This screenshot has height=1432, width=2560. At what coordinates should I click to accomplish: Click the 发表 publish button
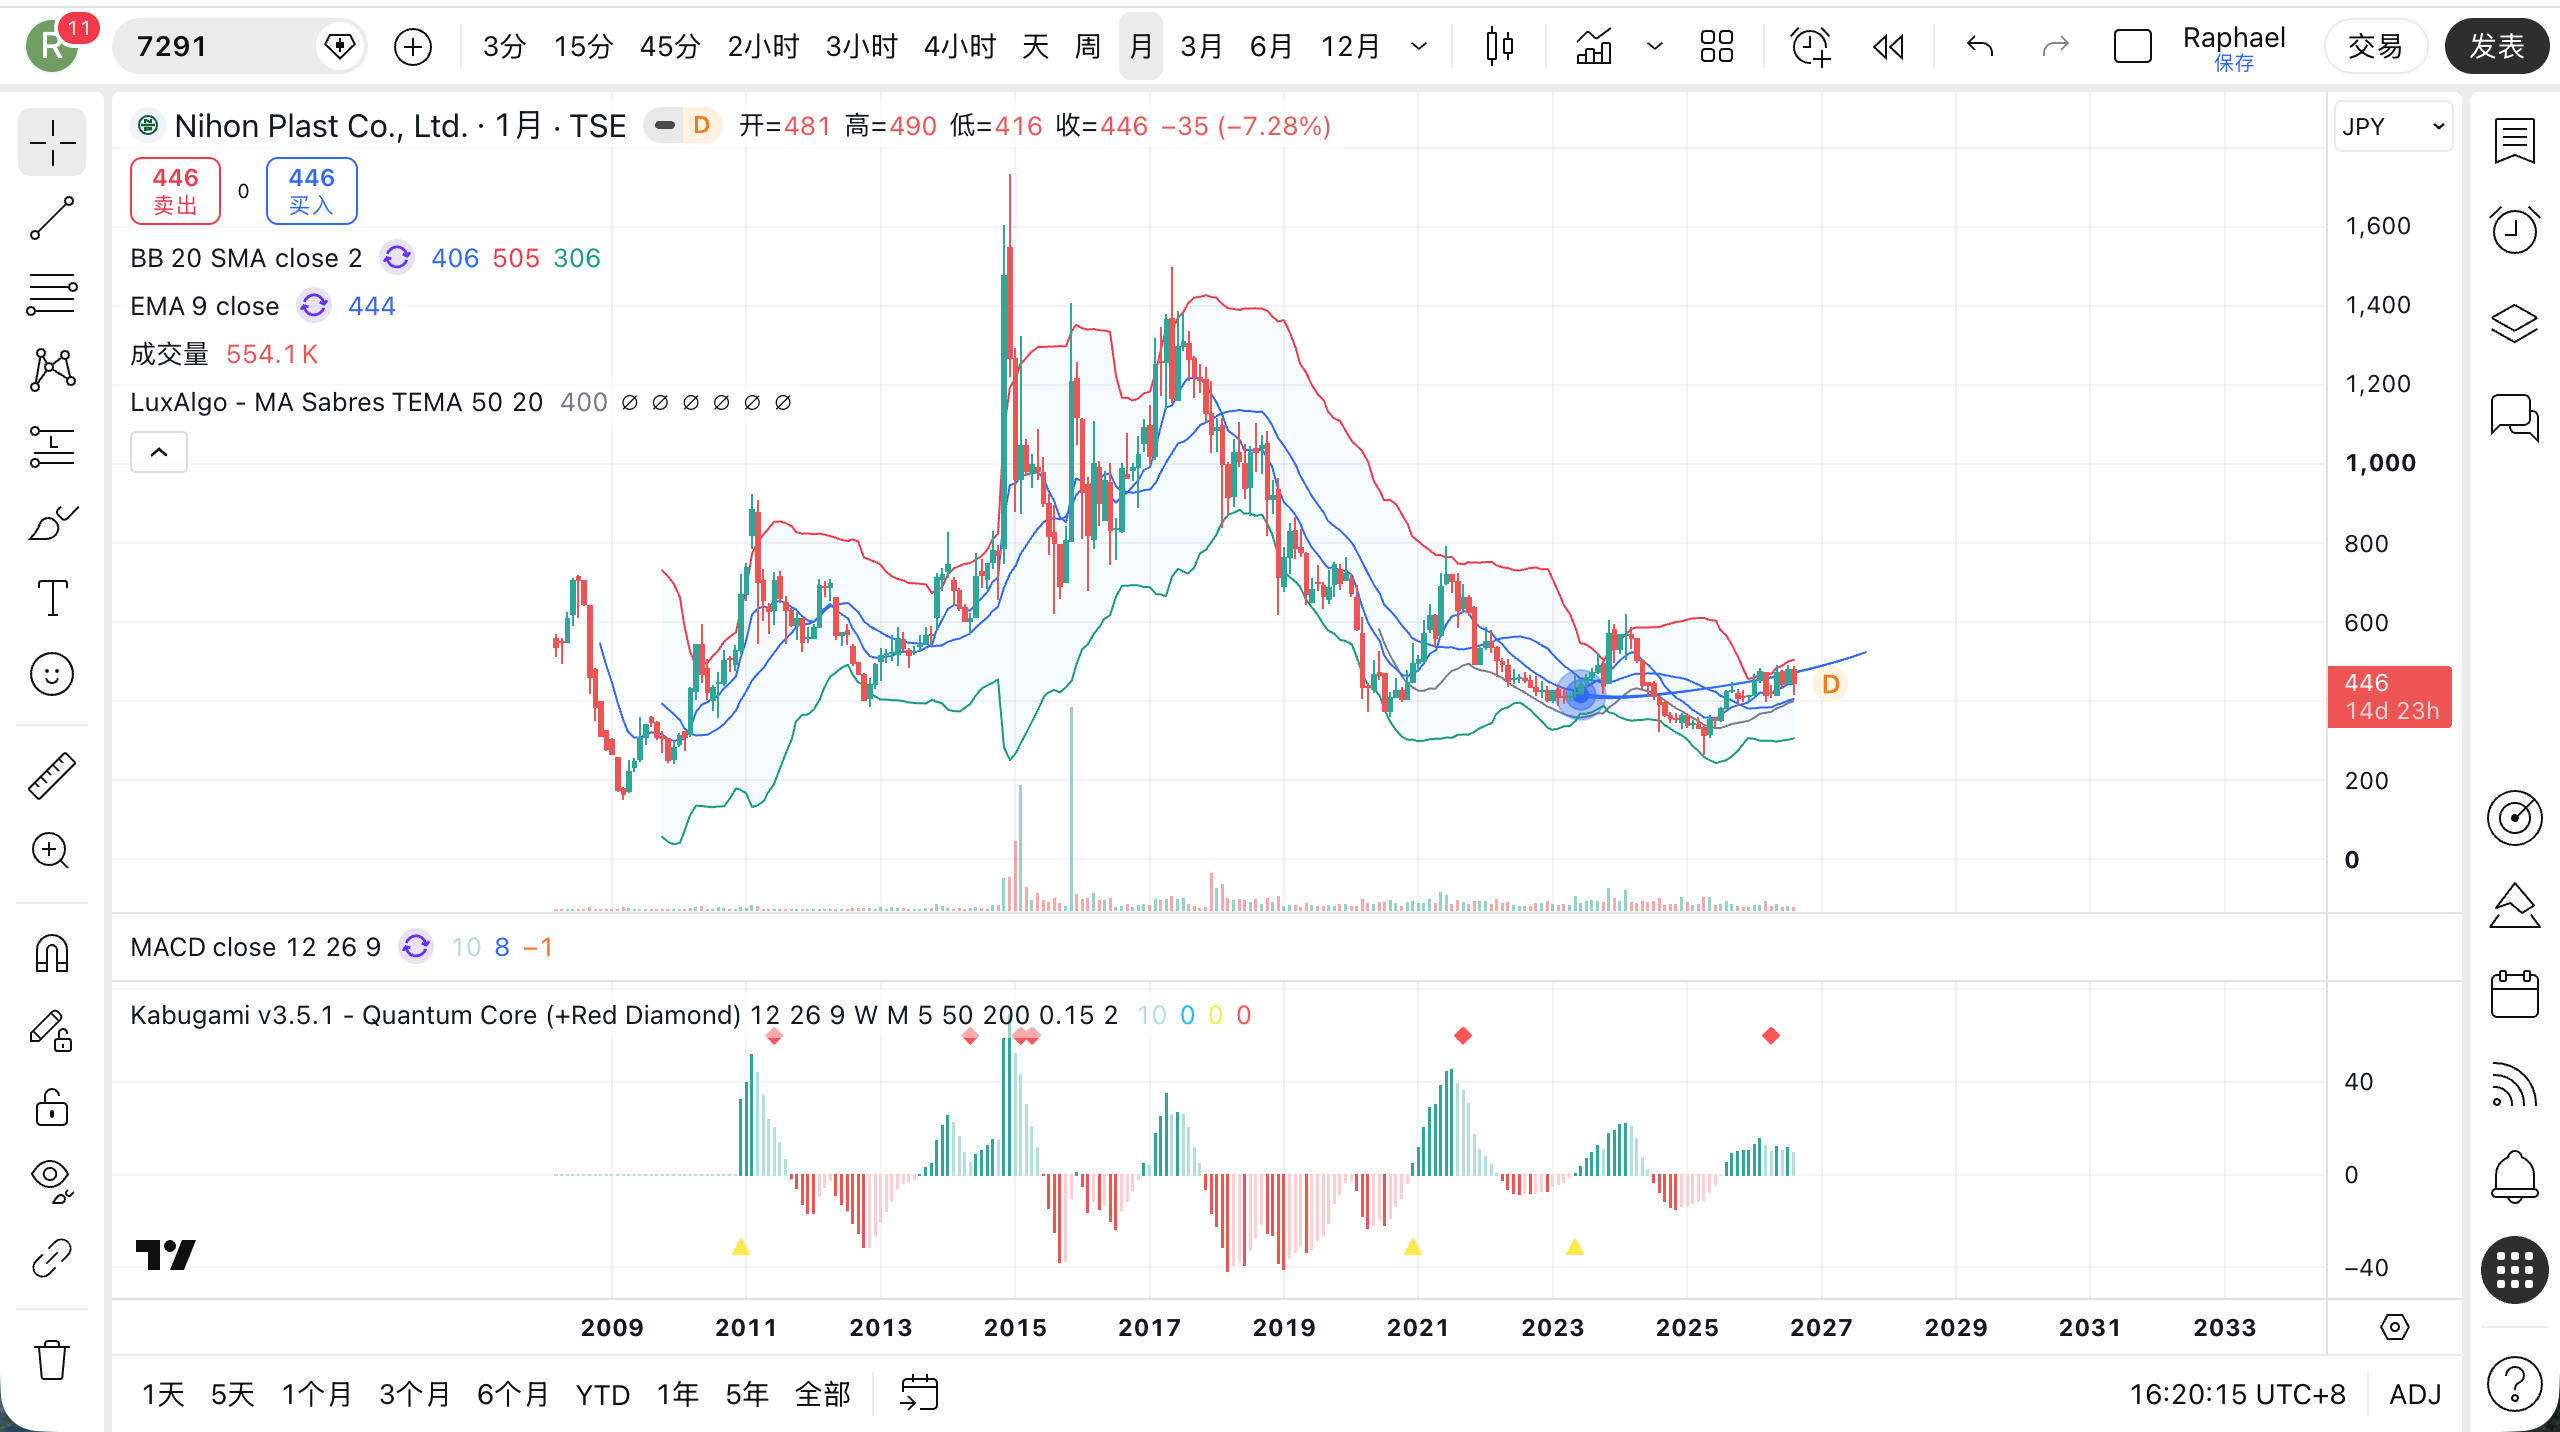2496,46
